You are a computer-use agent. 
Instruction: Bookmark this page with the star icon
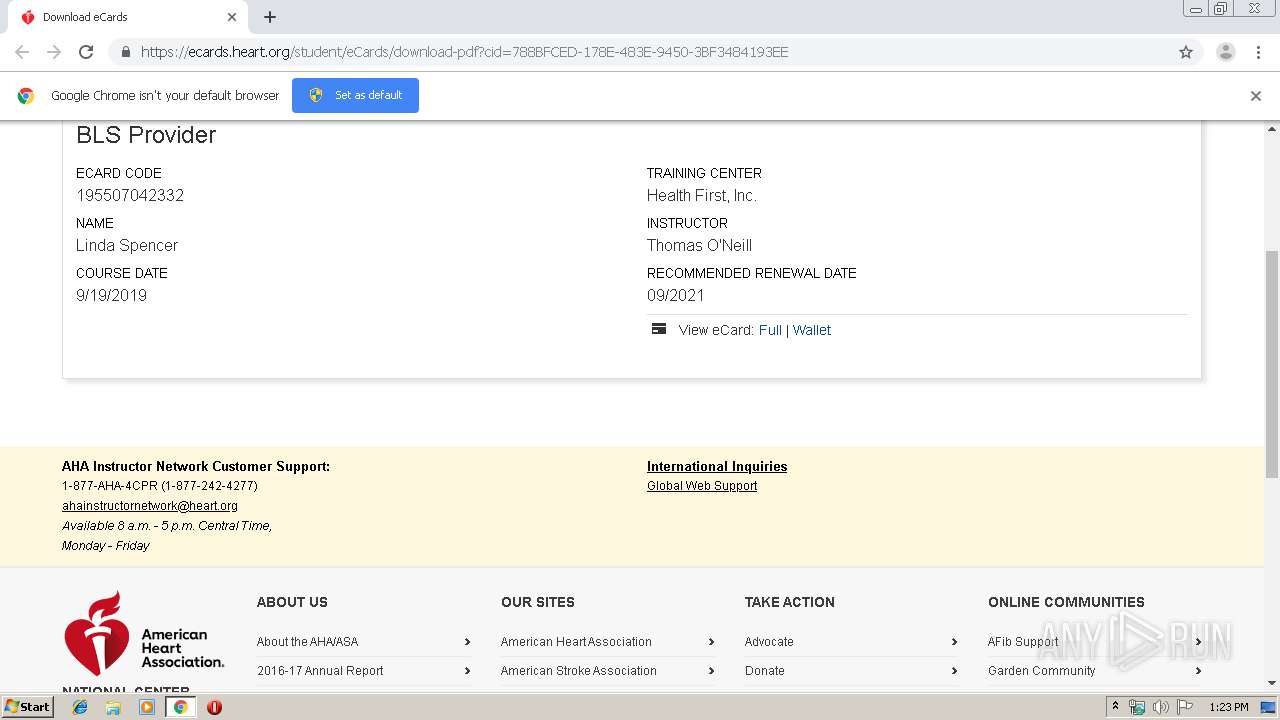pyautogui.click(x=1186, y=52)
